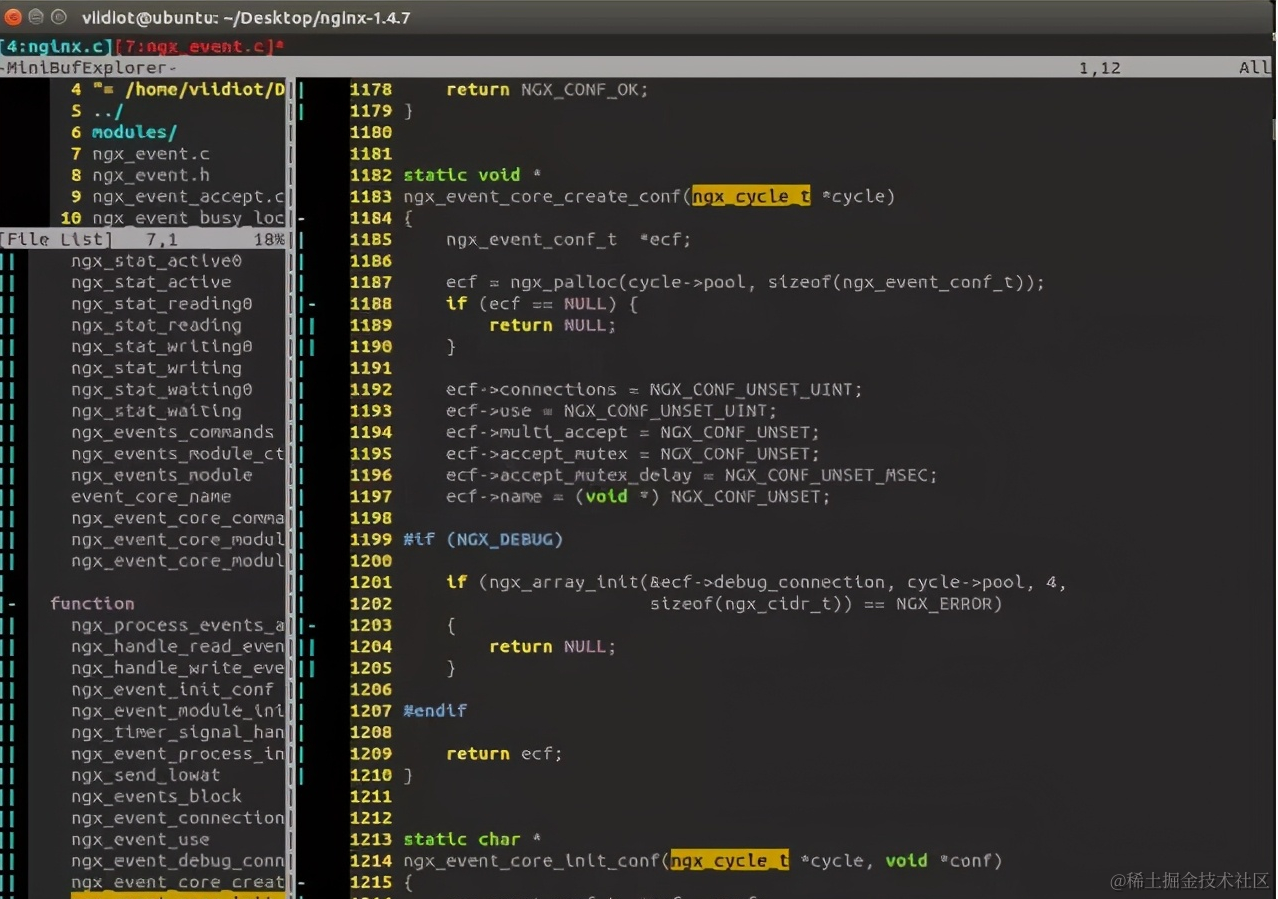Jump to tag ngx_stat_waiting
Viewport: 1278px width, 899px height.
157,411
